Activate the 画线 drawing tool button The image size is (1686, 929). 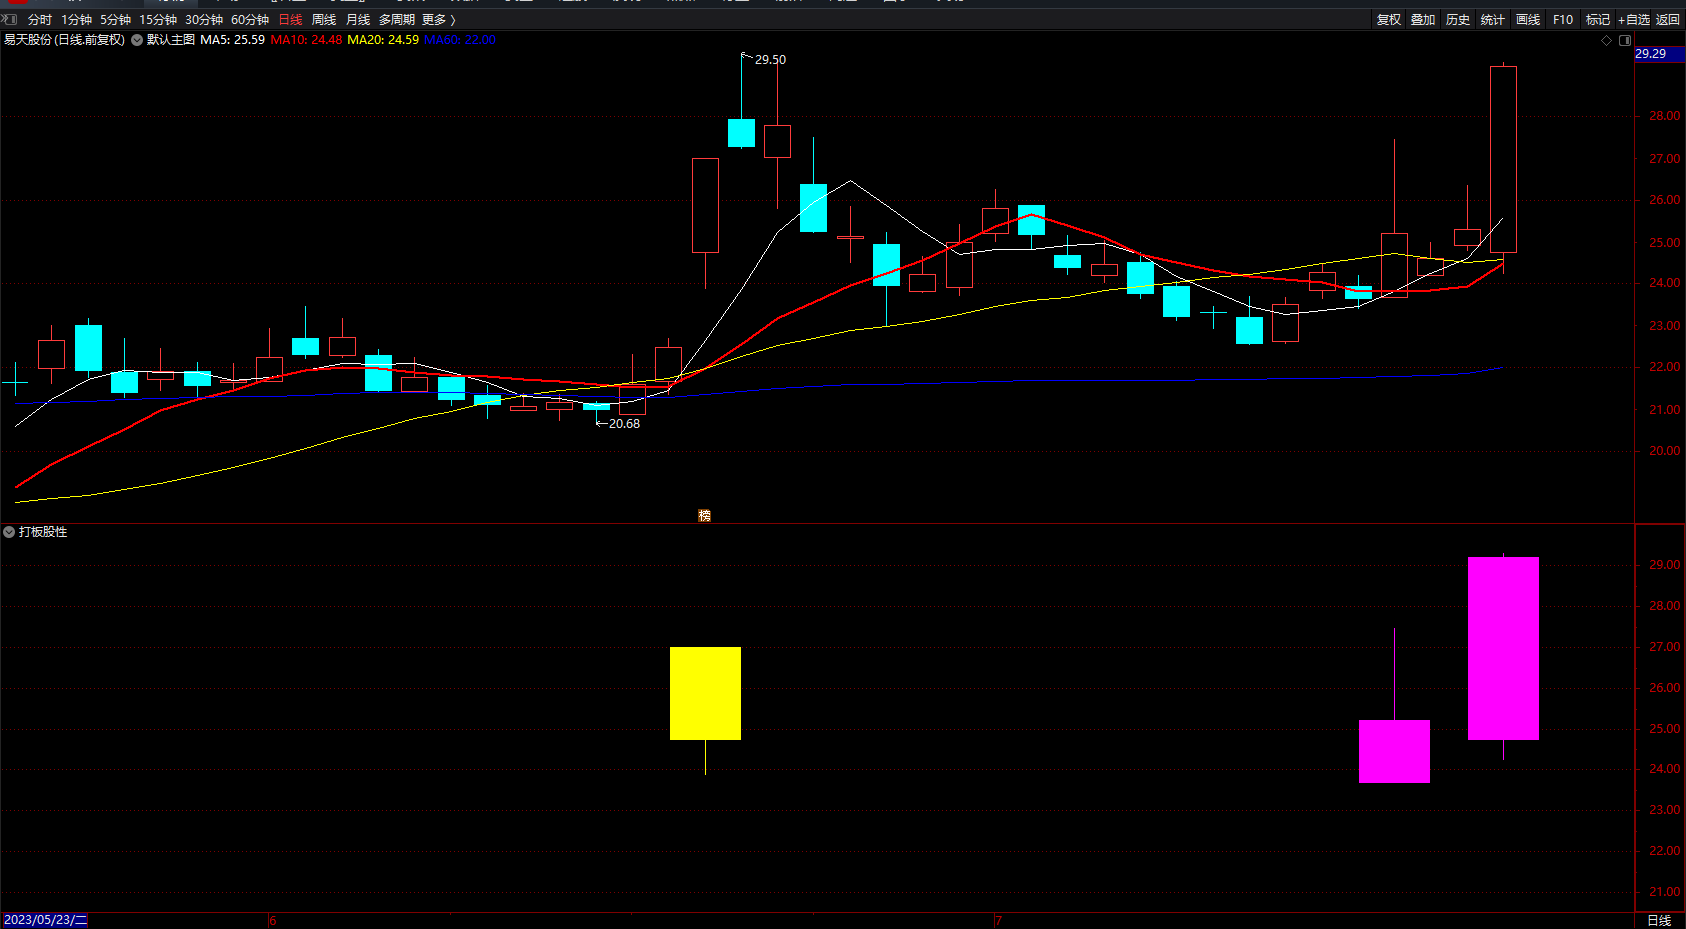1528,20
